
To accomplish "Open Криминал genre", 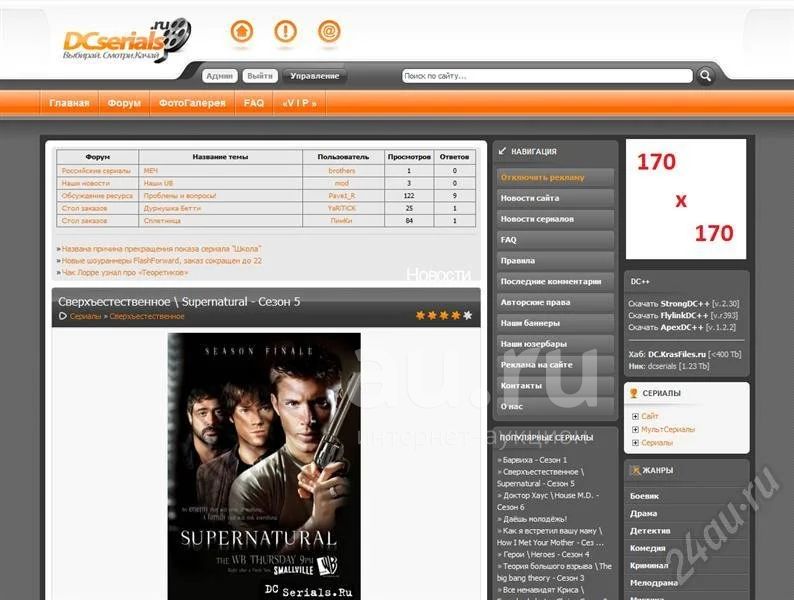I will pos(649,565).
